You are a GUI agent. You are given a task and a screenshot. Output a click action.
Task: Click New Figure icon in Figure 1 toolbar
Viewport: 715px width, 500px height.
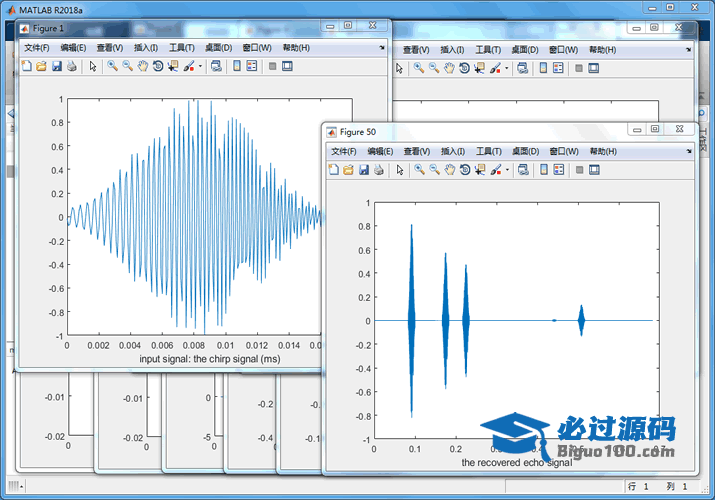click(x=26, y=67)
